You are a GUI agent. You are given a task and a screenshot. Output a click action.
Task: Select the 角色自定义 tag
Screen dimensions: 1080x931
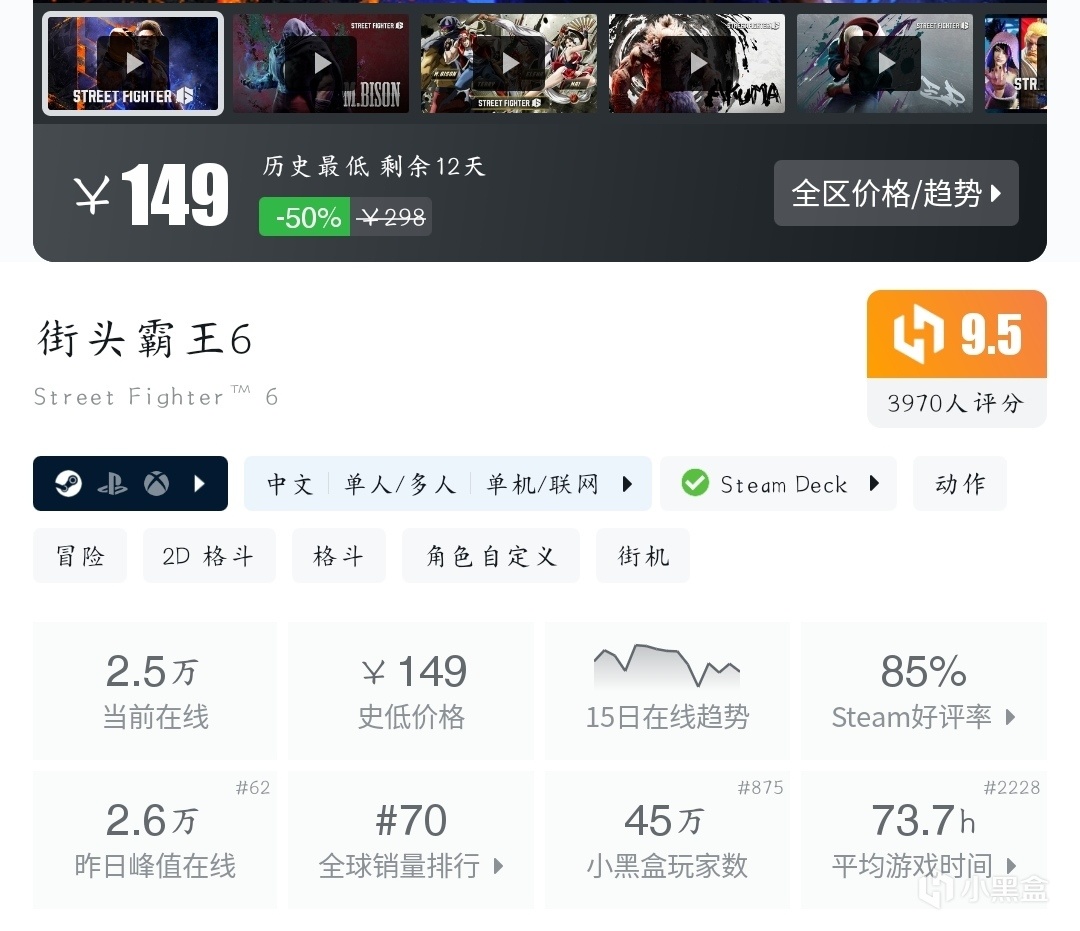(x=490, y=556)
